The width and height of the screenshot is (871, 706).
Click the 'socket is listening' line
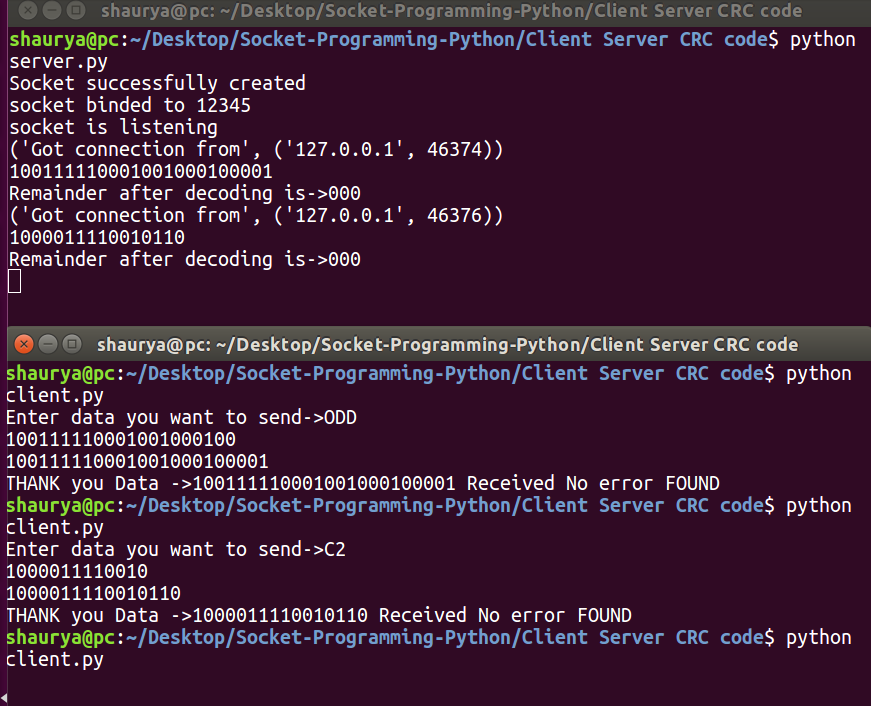pyautogui.click(x=113, y=127)
